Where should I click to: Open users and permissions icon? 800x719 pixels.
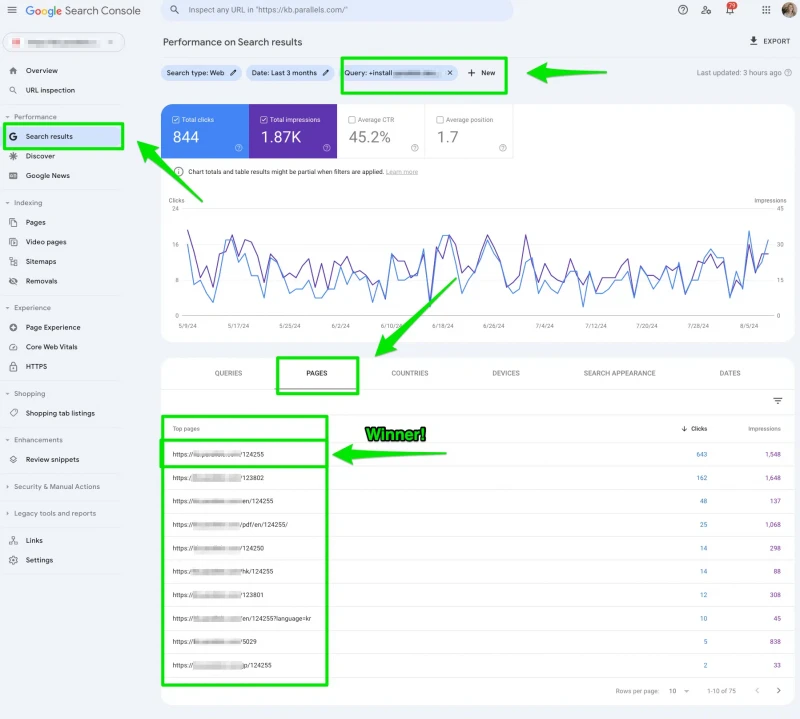point(706,10)
